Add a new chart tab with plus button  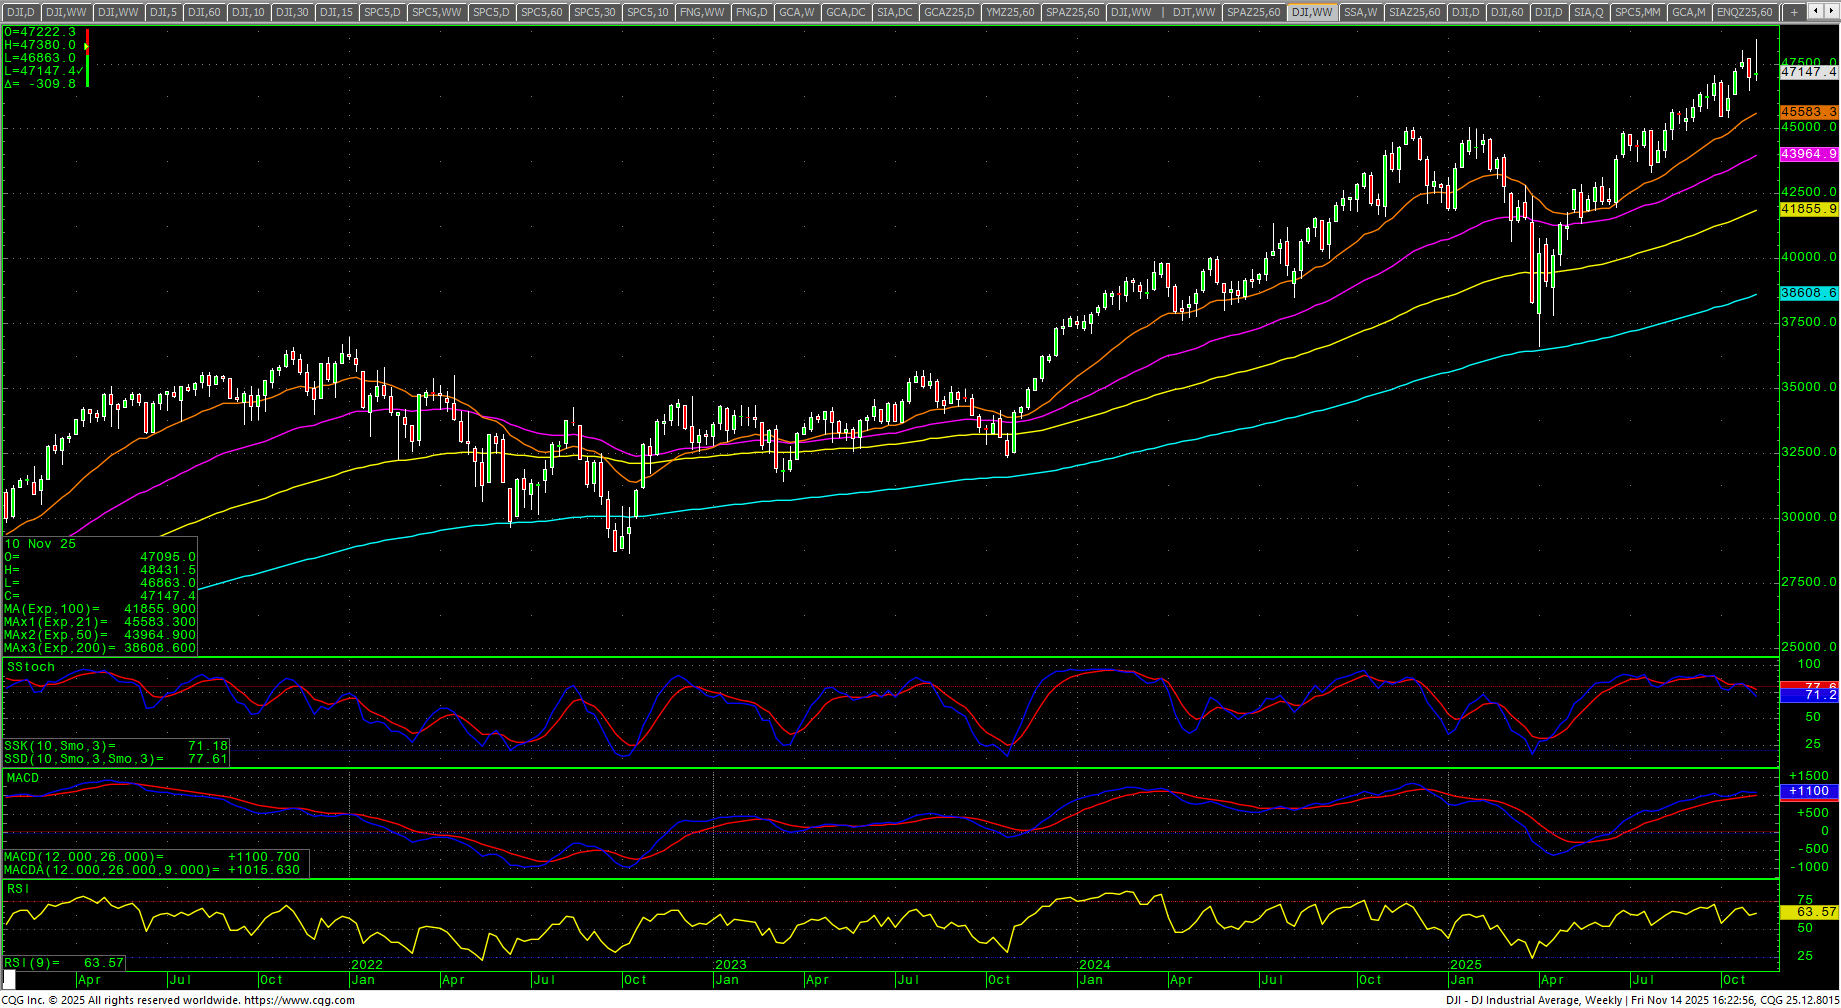click(1794, 12)
